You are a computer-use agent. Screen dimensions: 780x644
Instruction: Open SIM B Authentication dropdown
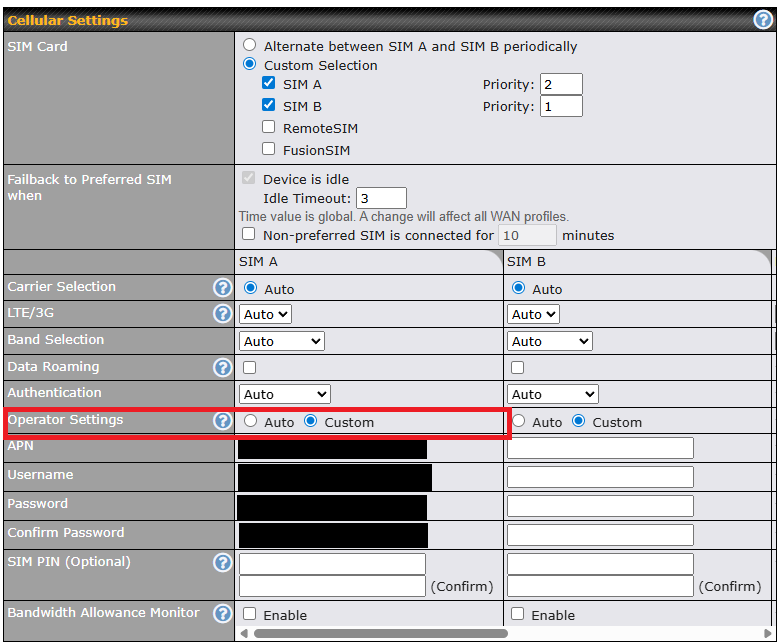tap(552, 394)
